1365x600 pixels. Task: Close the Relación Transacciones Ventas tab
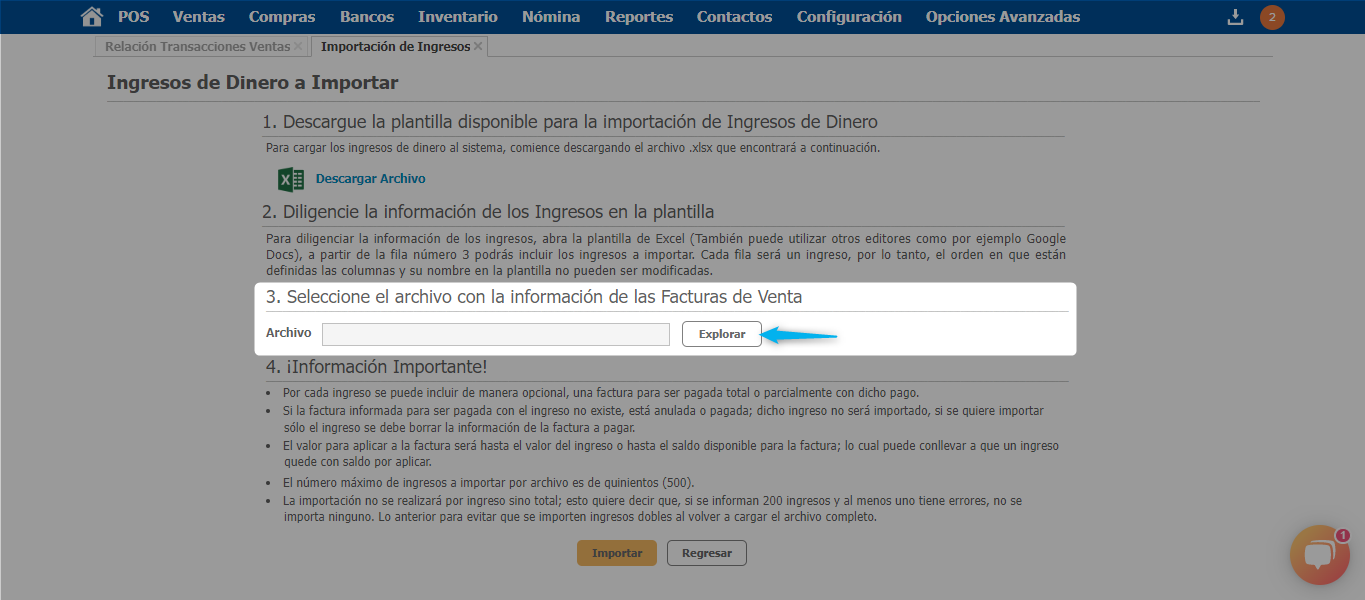coord(298,46)
